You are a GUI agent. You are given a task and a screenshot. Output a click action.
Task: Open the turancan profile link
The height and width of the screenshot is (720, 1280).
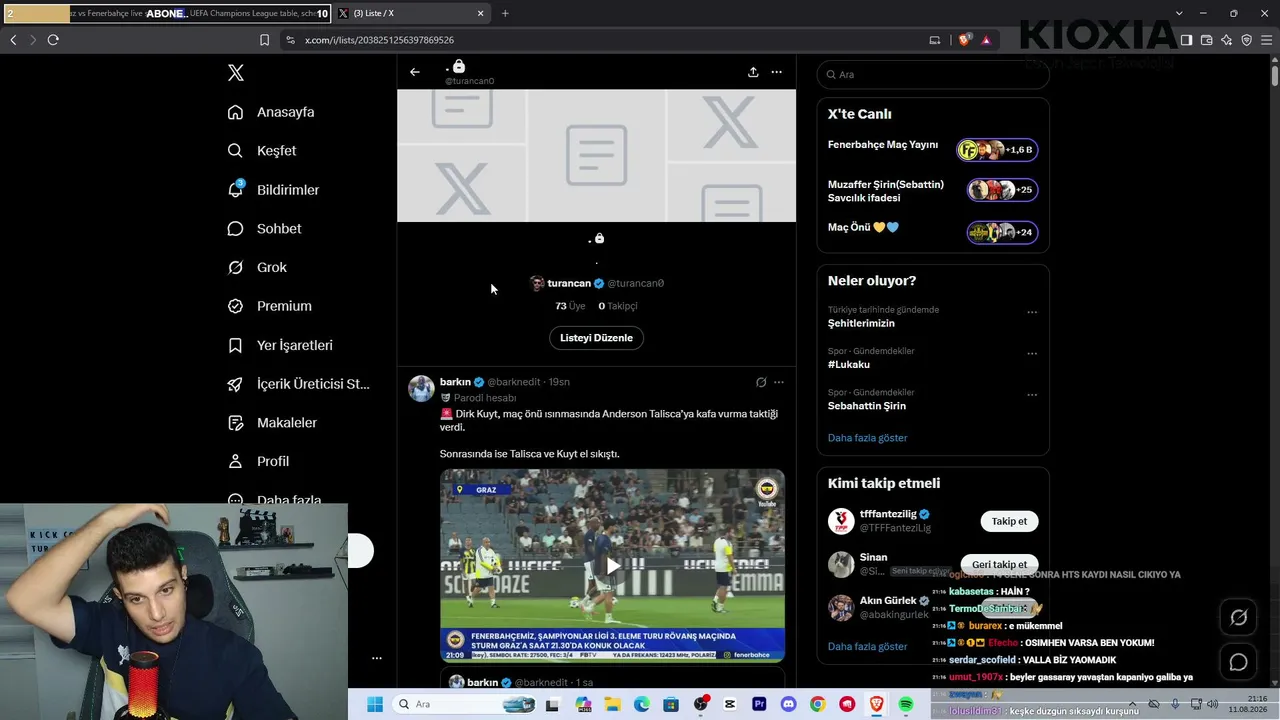point(597,283)
